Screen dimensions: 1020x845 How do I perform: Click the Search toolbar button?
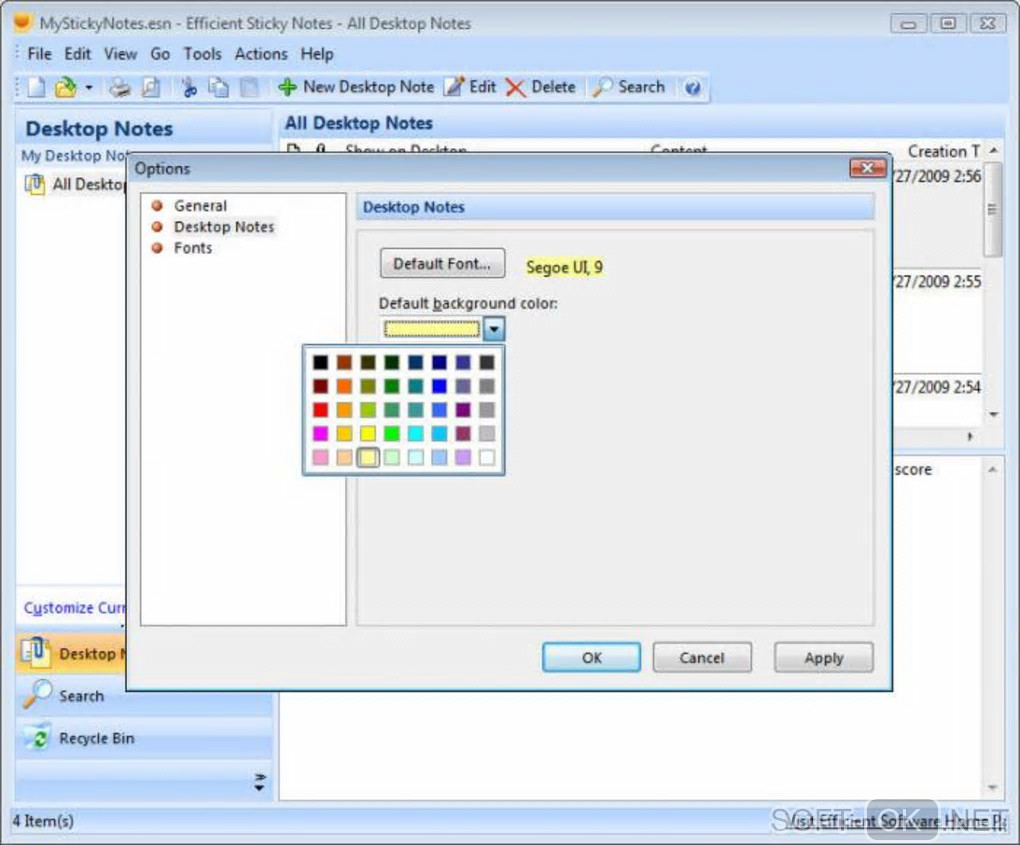tap(628, 87)
